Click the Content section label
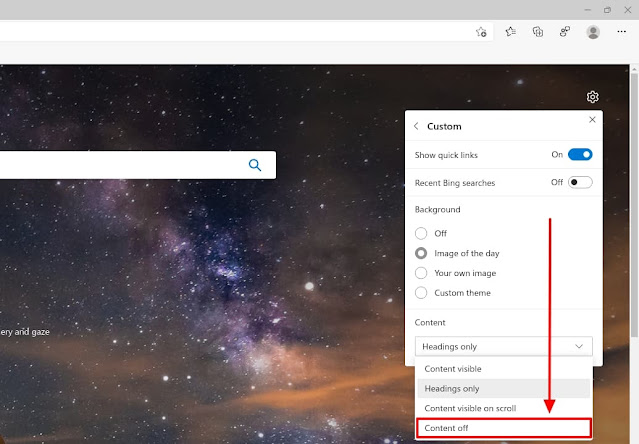The width and height of the screenshot is (639, 444). pos(430,322)
